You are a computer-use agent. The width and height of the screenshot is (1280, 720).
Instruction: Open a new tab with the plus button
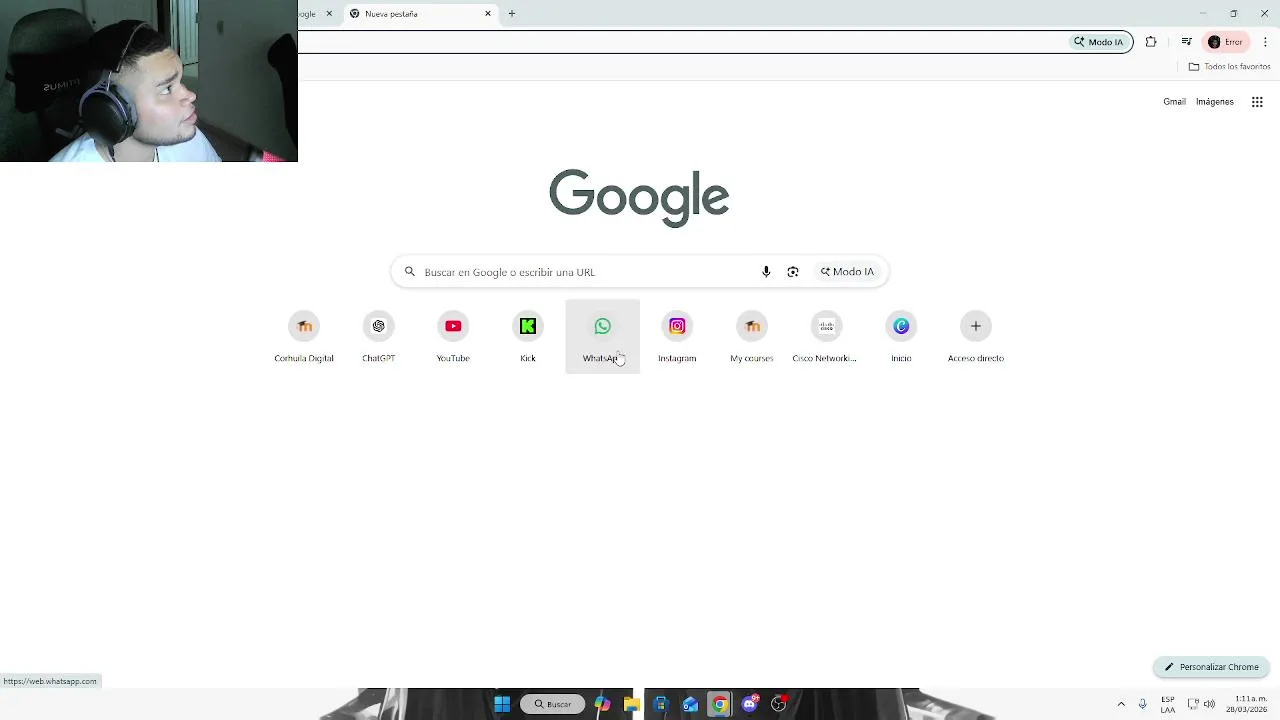[512, 14]
